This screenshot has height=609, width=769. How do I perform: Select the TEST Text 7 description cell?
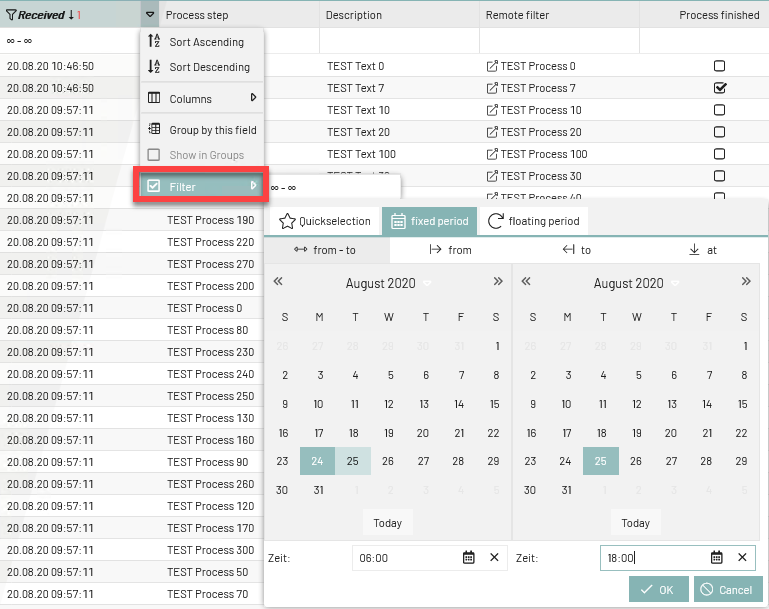[x=356, y=88]
